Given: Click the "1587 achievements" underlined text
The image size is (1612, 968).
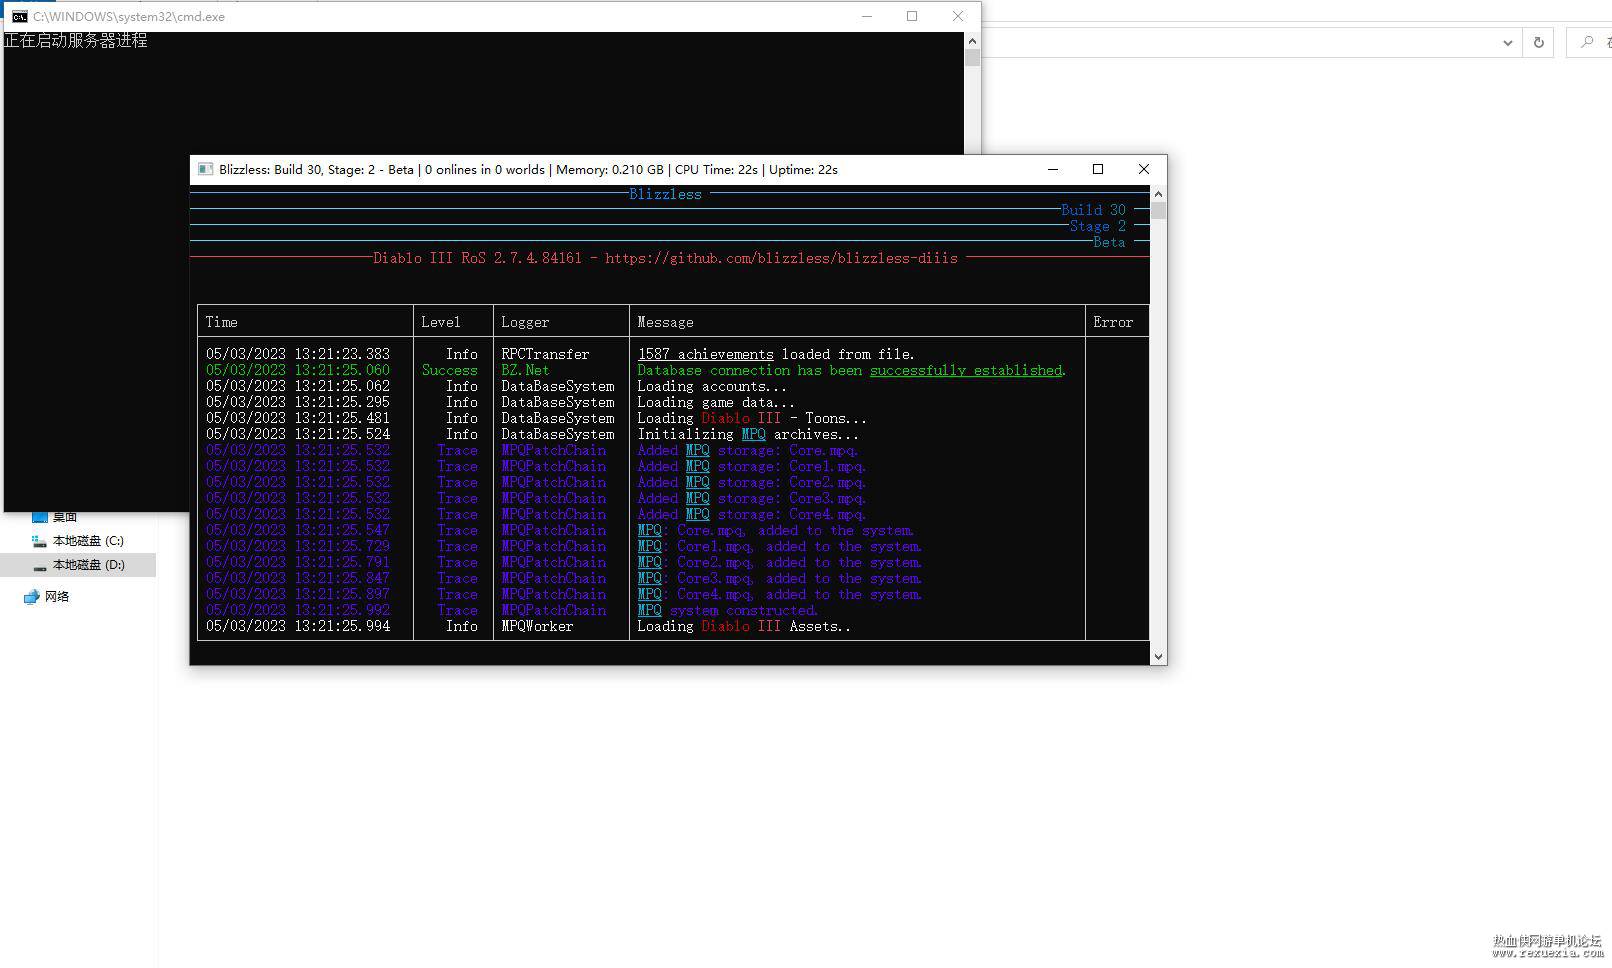Looking at the screenshot, I should 705,354.
